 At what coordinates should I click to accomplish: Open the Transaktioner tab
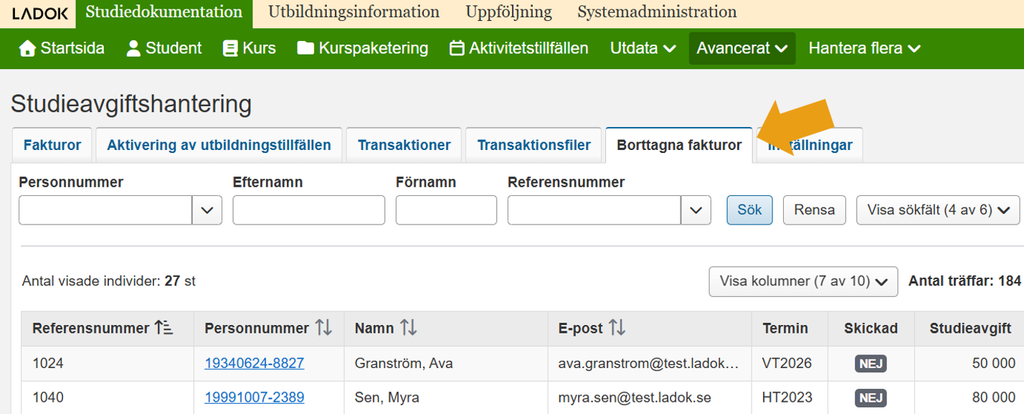click(404, 145)
